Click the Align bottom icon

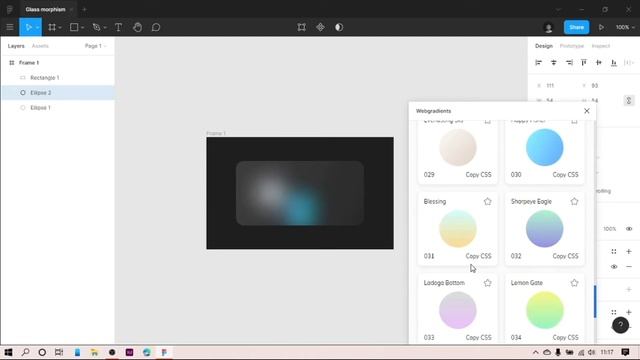pyautogui.click(x=614, y=62)
